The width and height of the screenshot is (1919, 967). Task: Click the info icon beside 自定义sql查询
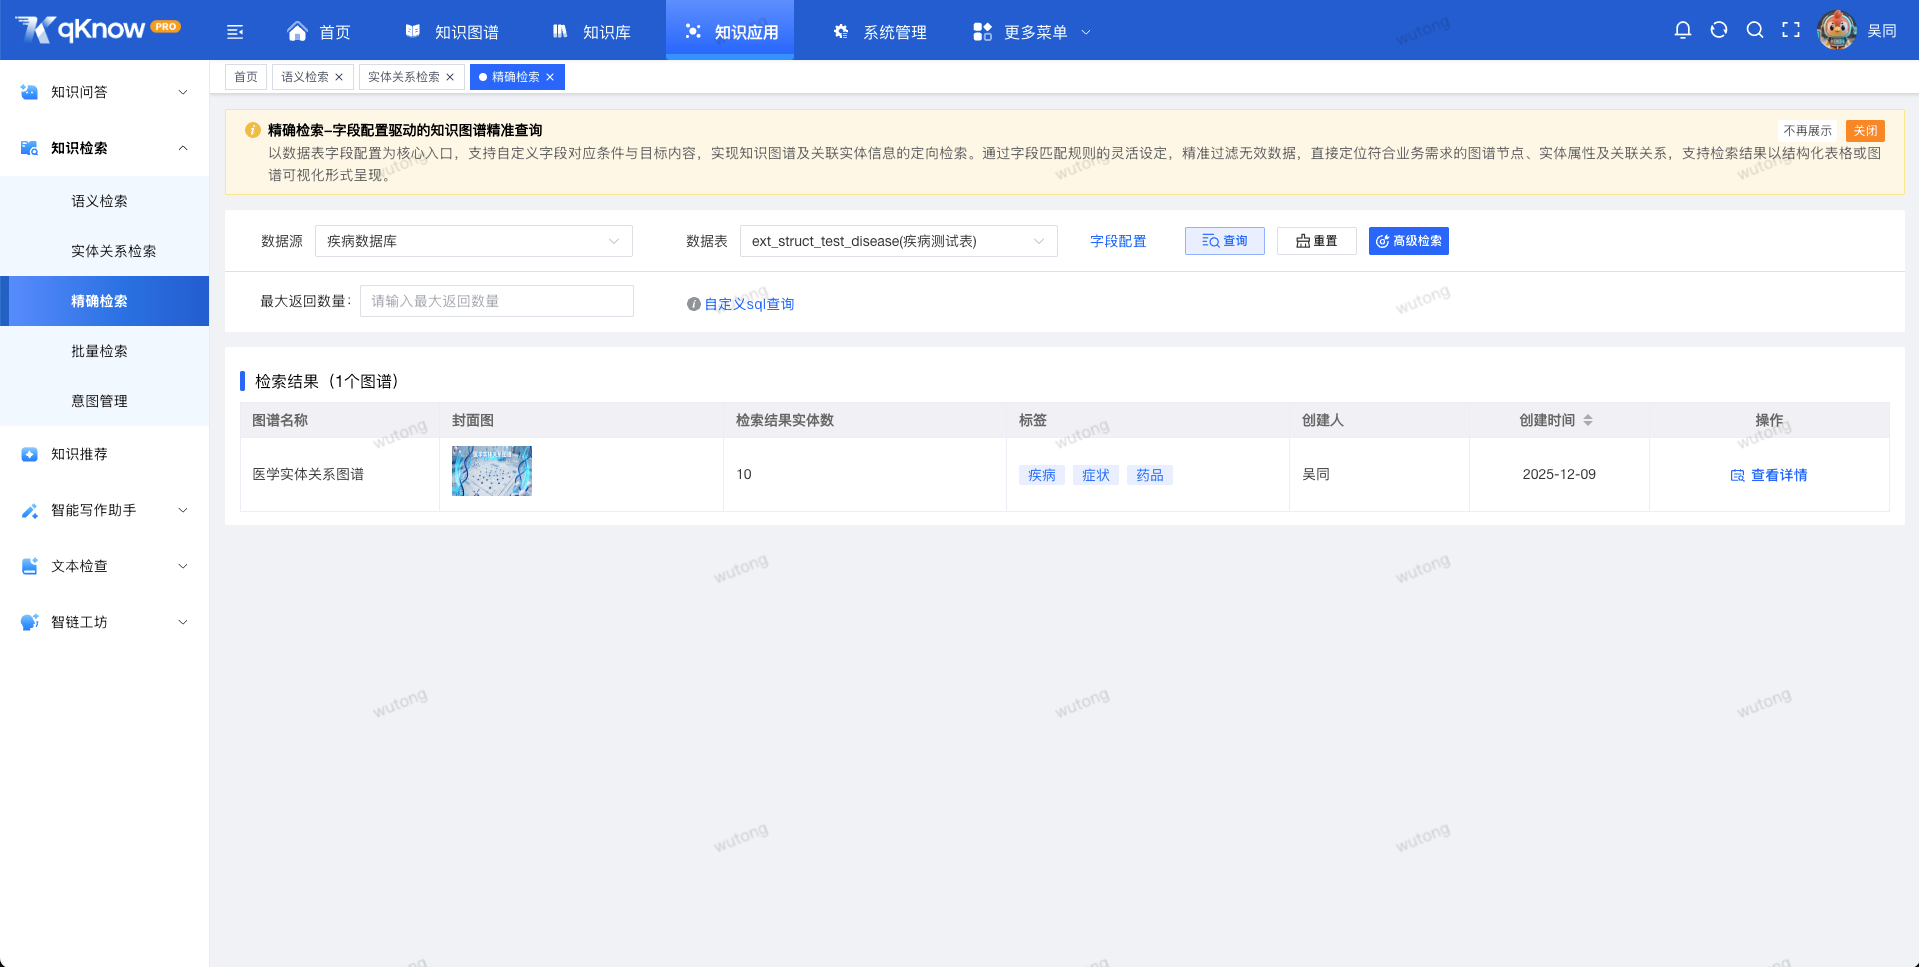click(x=693, y=304)
